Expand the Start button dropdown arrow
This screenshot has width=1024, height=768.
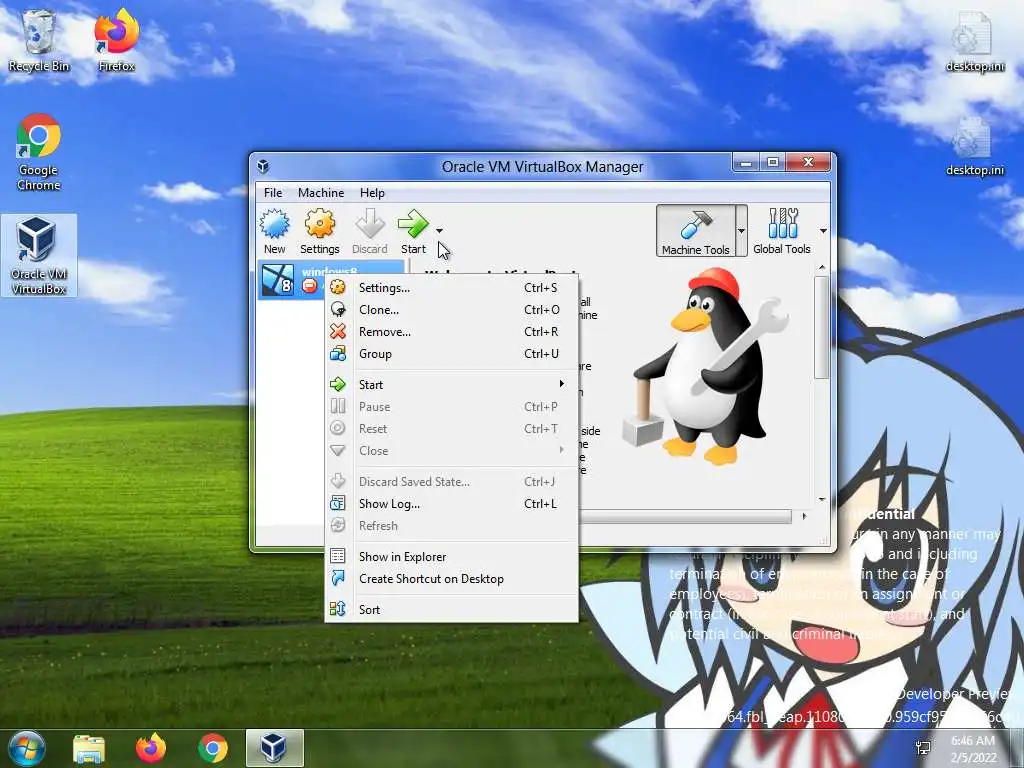click(x=440, y=231)
